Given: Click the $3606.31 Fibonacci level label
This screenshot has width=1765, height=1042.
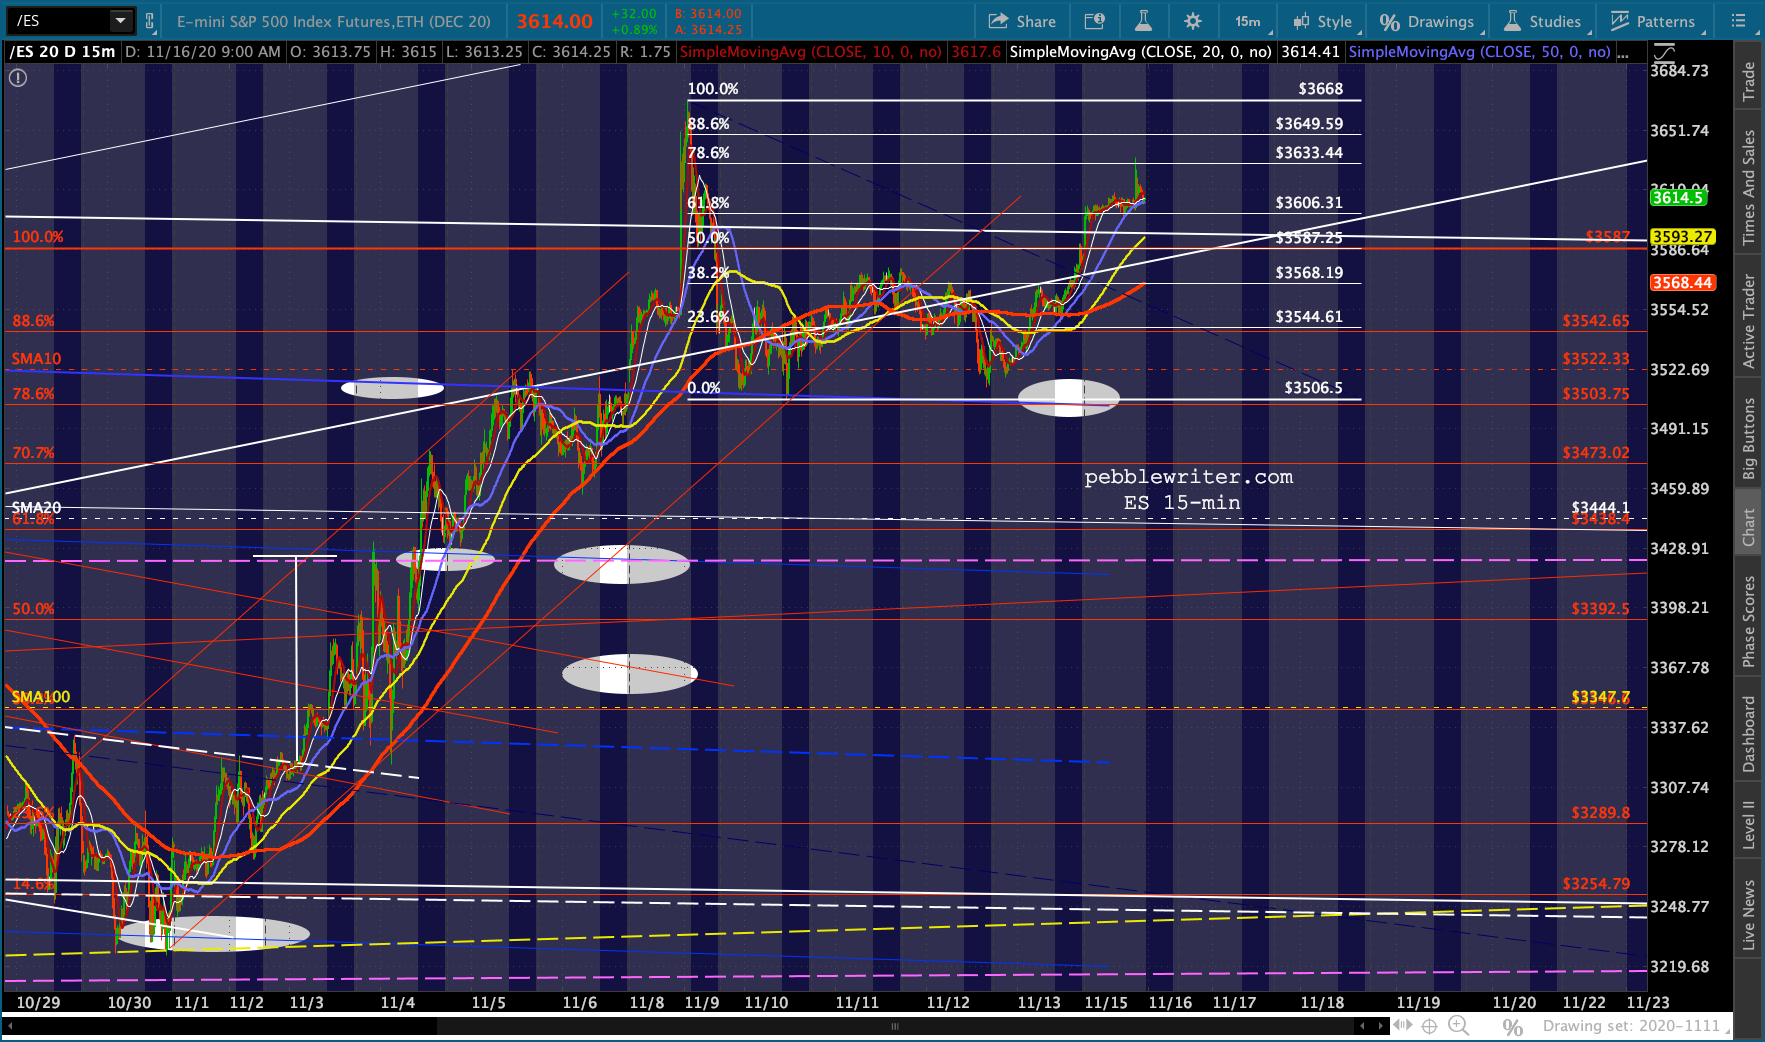Looking at the screenshot, I should point(1309,203).
